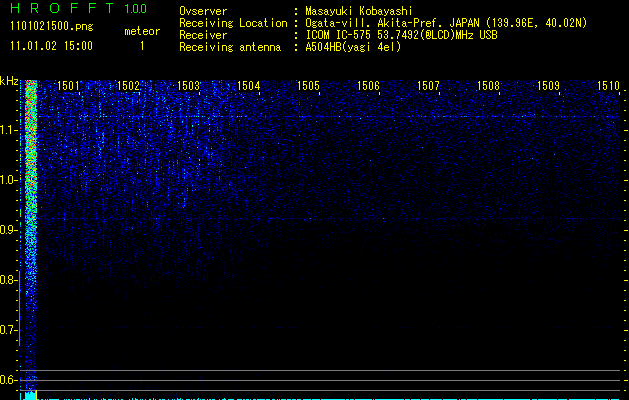The width and height of the screenshot is (629, 400).
Task: Click the 1505 time axis marker
Action: click(x=308, y=86)
